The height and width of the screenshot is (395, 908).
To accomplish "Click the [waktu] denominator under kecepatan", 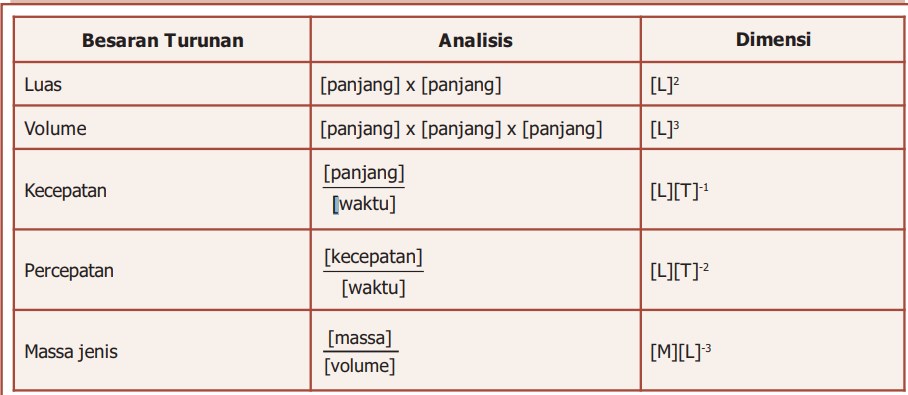I will [374, 288].
